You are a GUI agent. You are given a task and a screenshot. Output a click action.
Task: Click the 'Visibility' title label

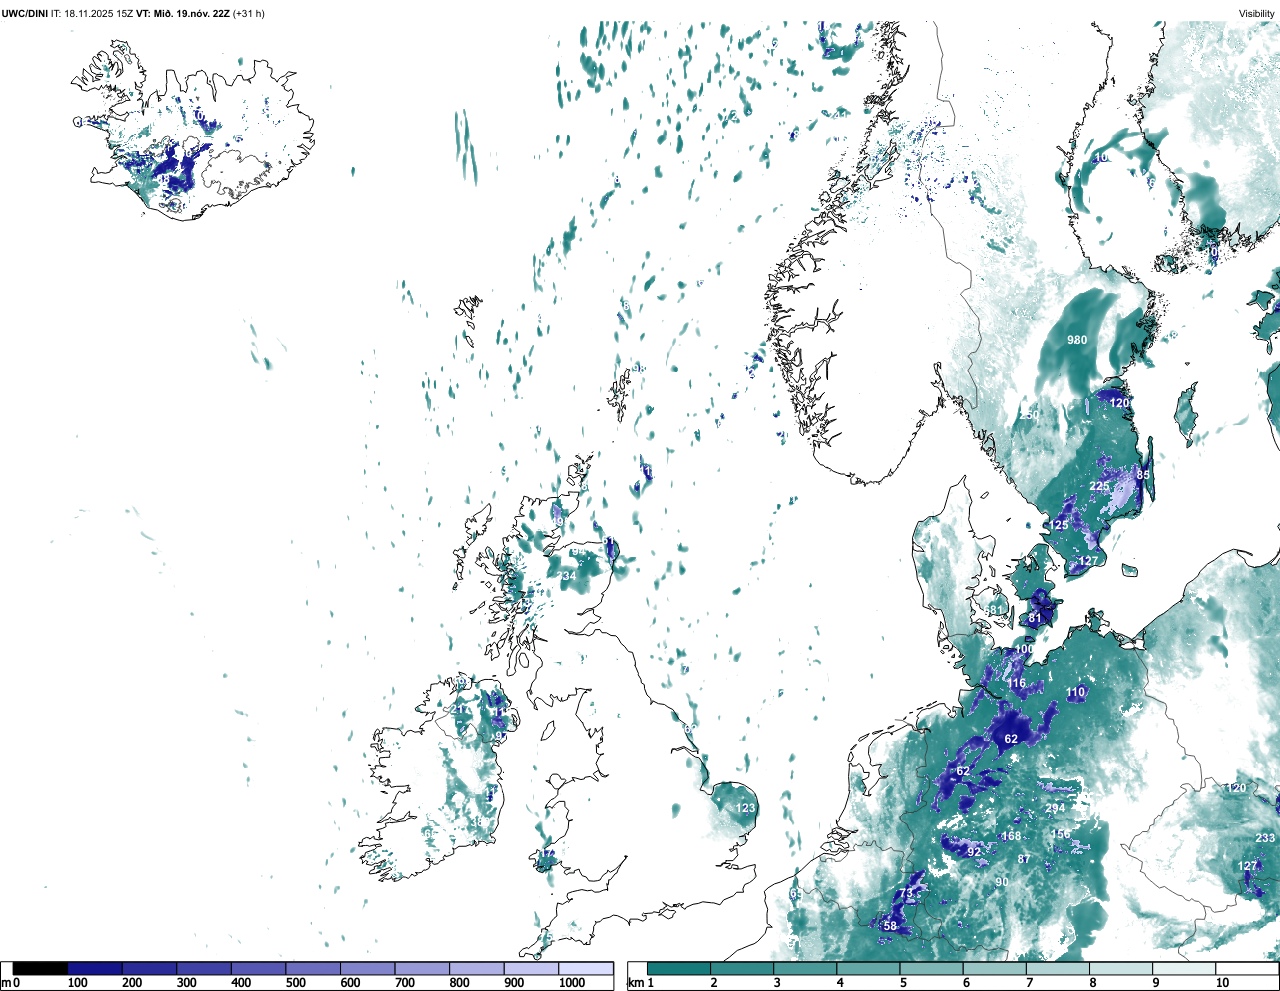coord(1257,14)
